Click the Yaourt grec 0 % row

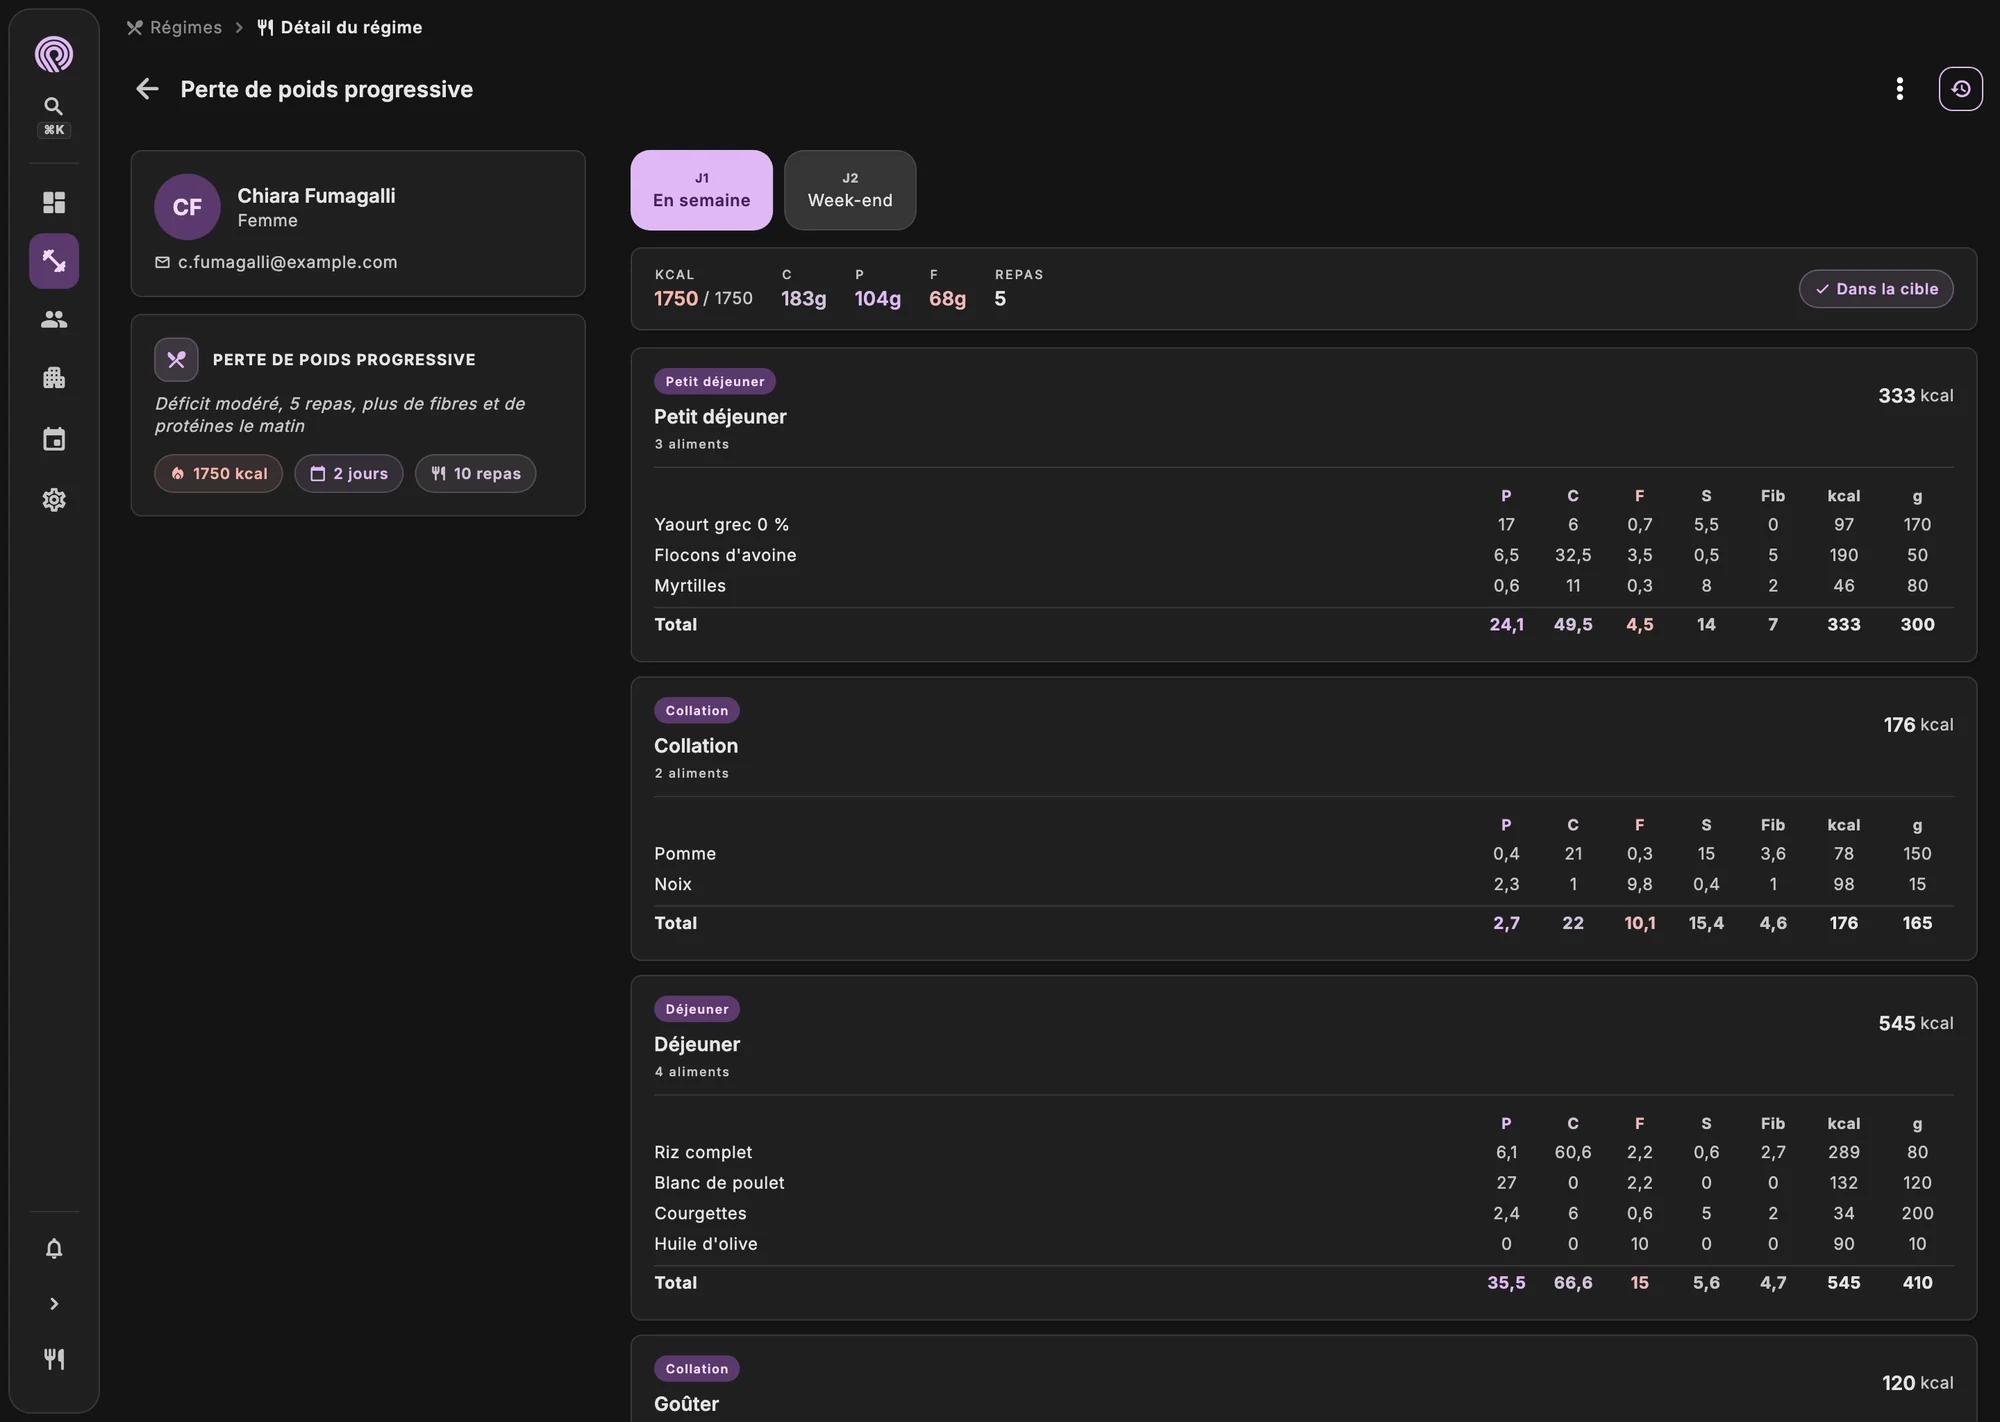coord(1303,525)
